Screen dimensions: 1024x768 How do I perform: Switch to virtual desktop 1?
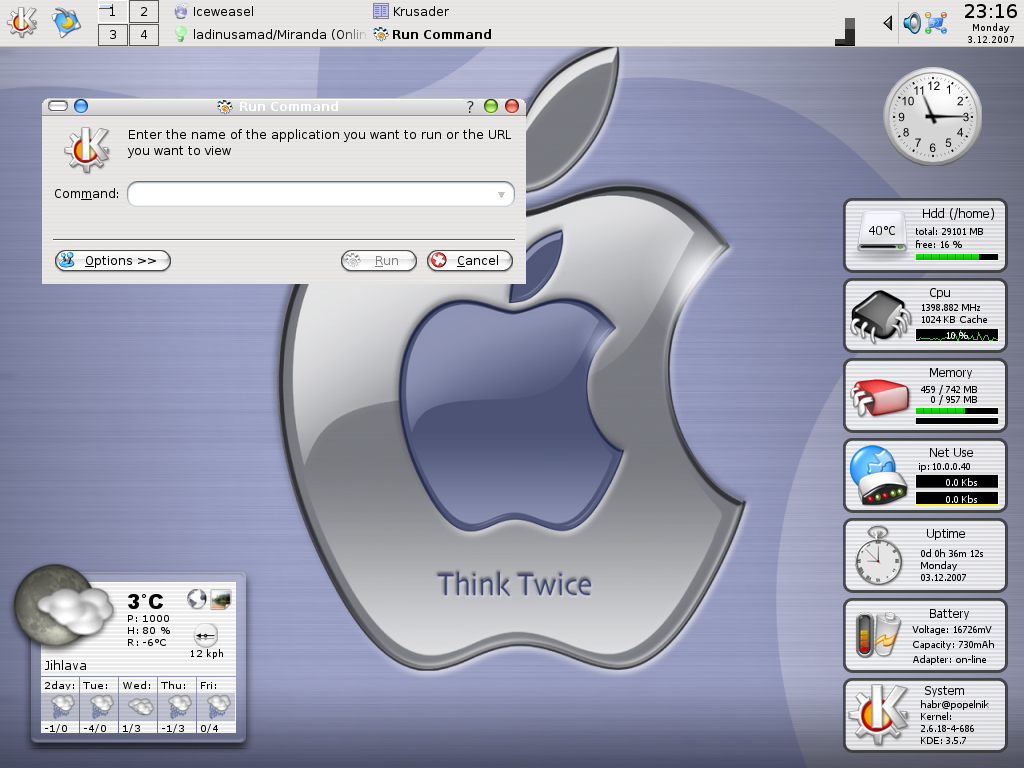pos(113,11)
